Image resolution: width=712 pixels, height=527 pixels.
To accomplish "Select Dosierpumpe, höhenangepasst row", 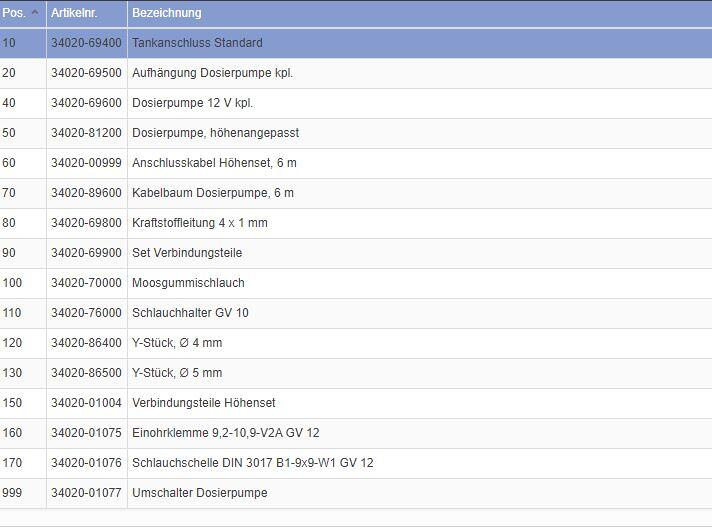I will tap(215, 133).
